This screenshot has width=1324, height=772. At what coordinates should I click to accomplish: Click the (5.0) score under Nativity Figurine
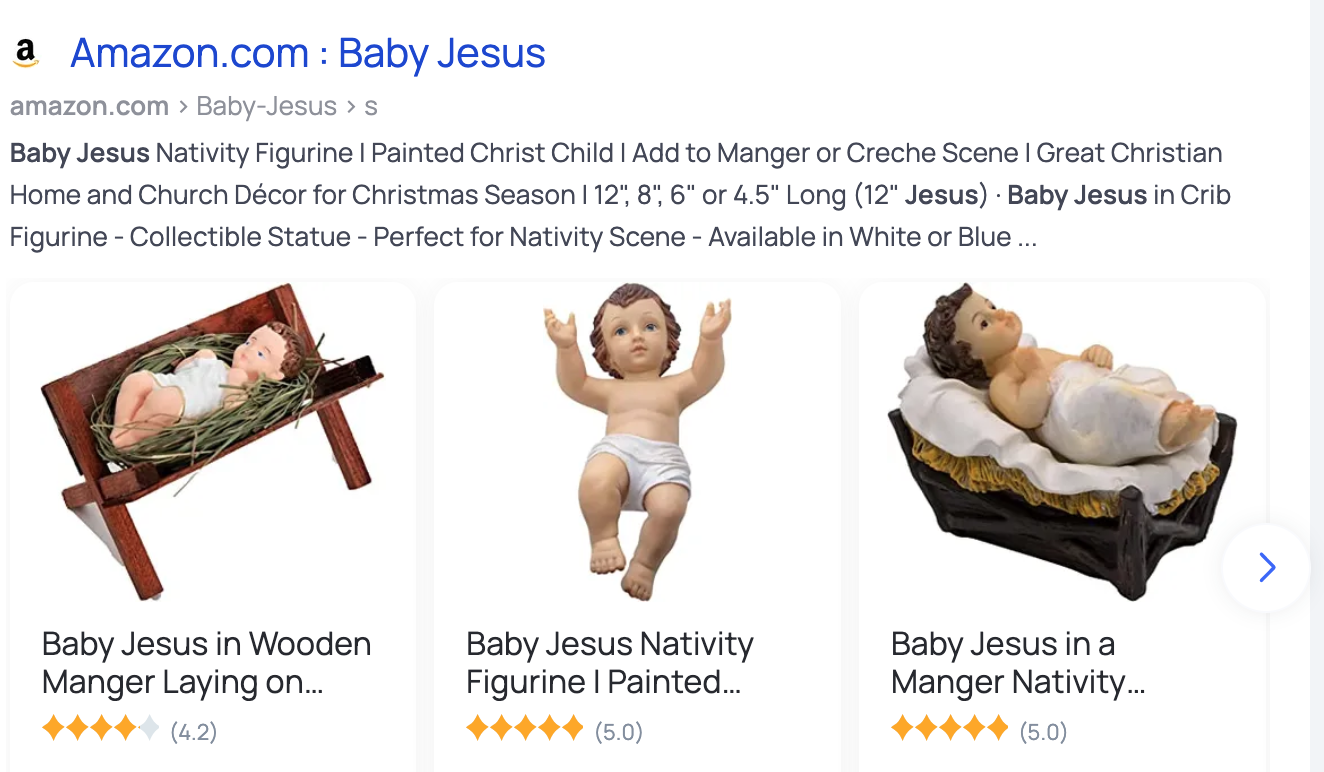[618, 732]
